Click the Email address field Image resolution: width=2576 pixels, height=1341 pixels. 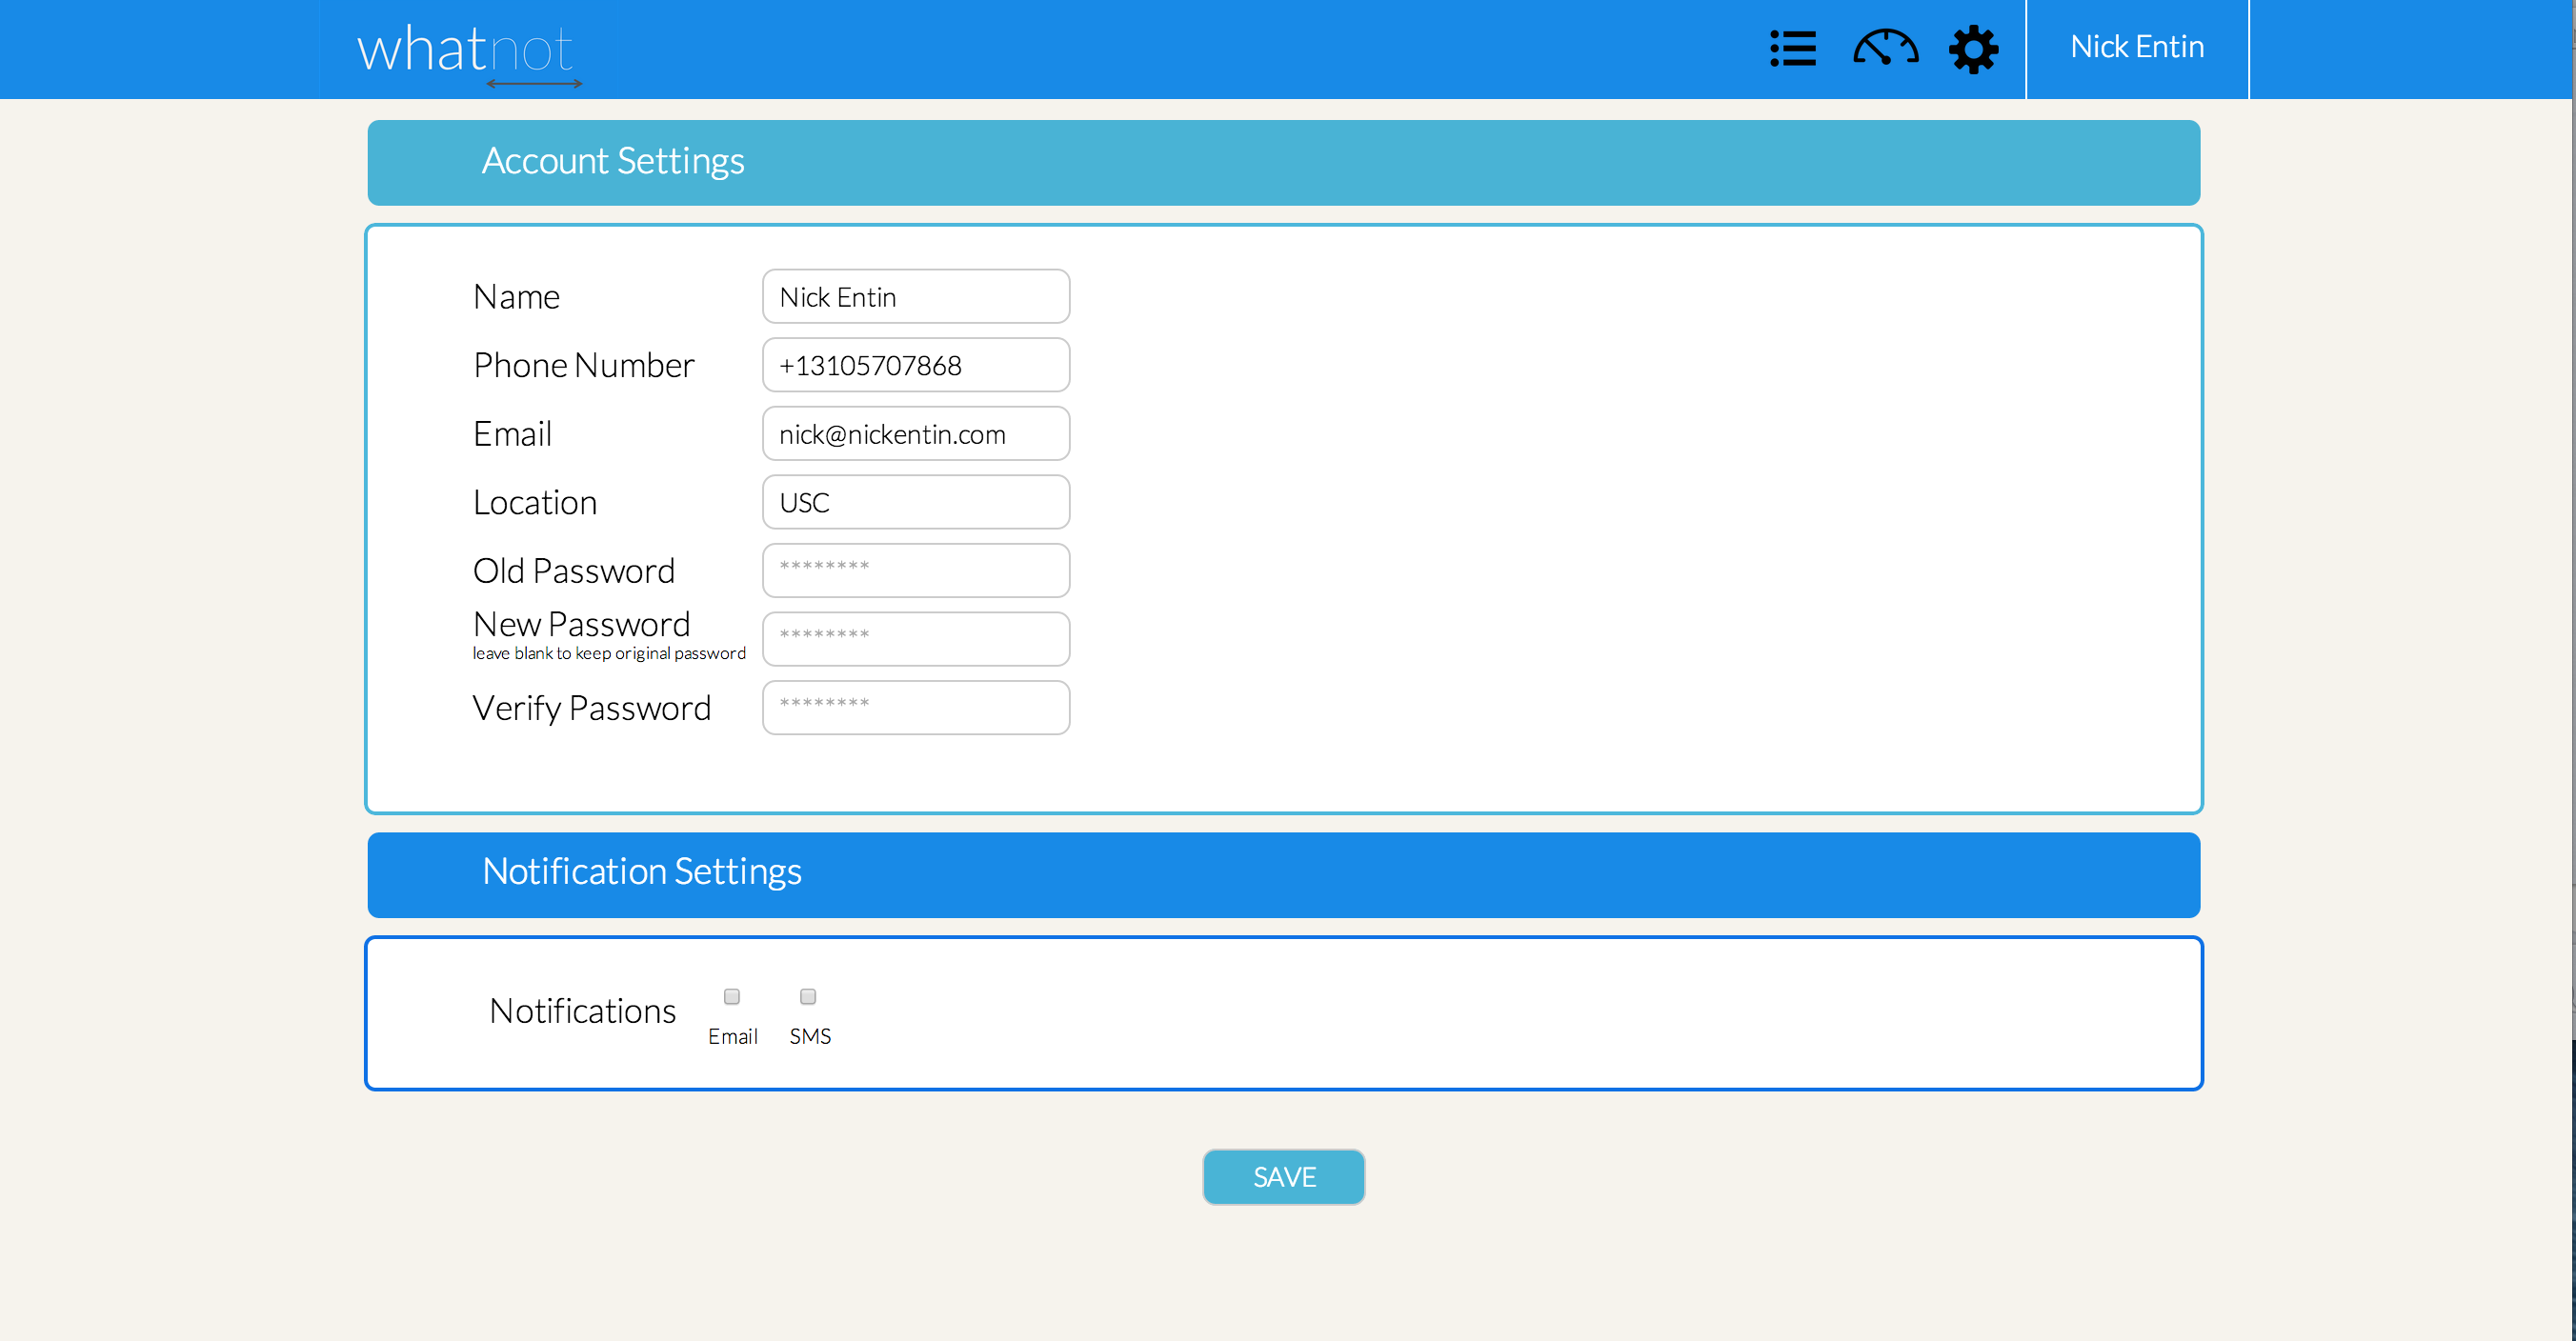click(915, 434)
